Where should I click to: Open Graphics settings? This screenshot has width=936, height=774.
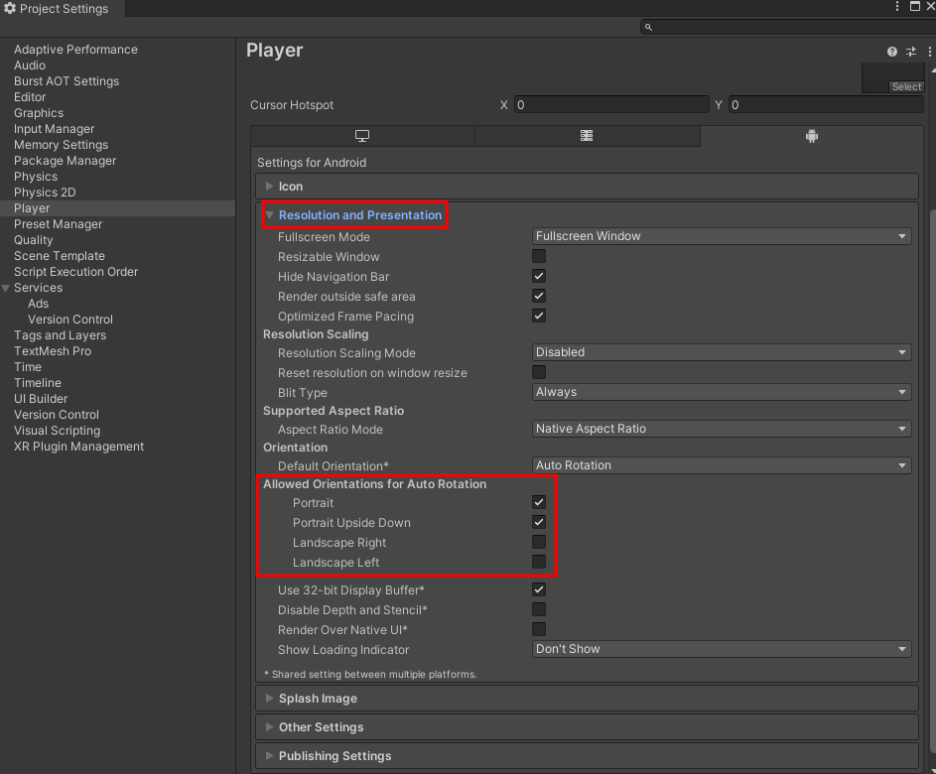coord(39,113)
